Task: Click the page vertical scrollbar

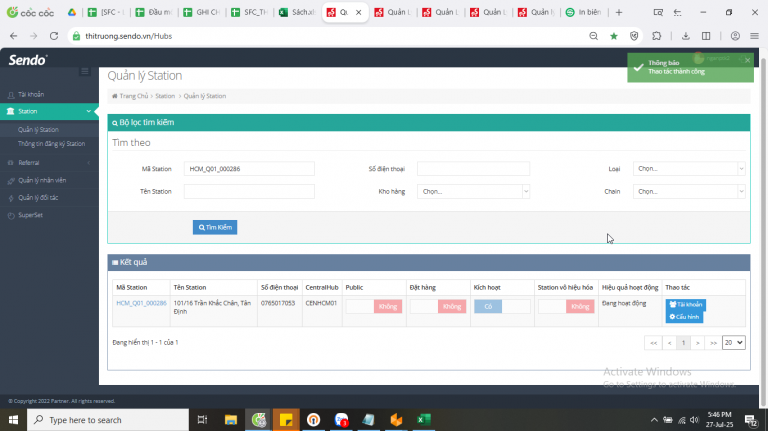Action: coord(763,230)
